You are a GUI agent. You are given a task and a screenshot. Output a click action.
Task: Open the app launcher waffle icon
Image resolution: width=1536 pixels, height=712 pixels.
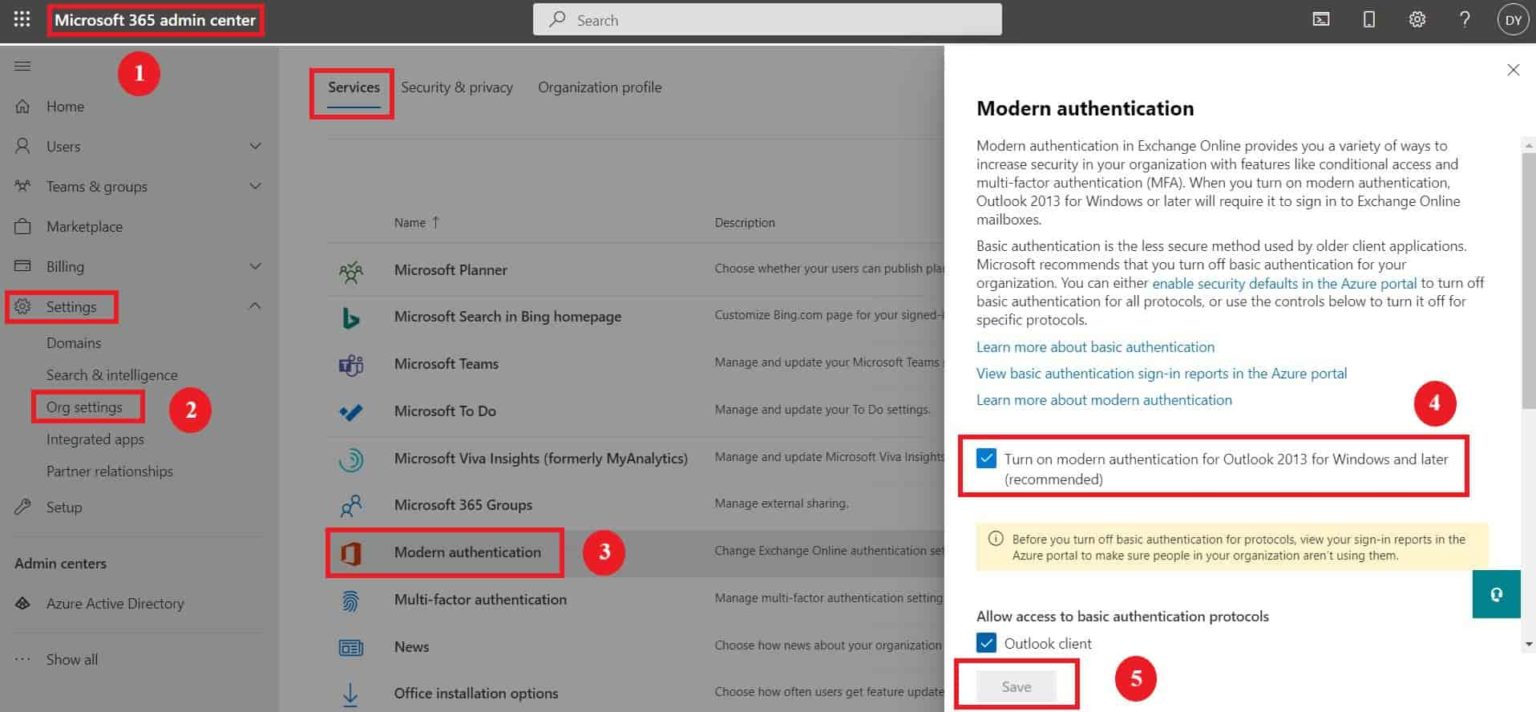tap(21, 19)
